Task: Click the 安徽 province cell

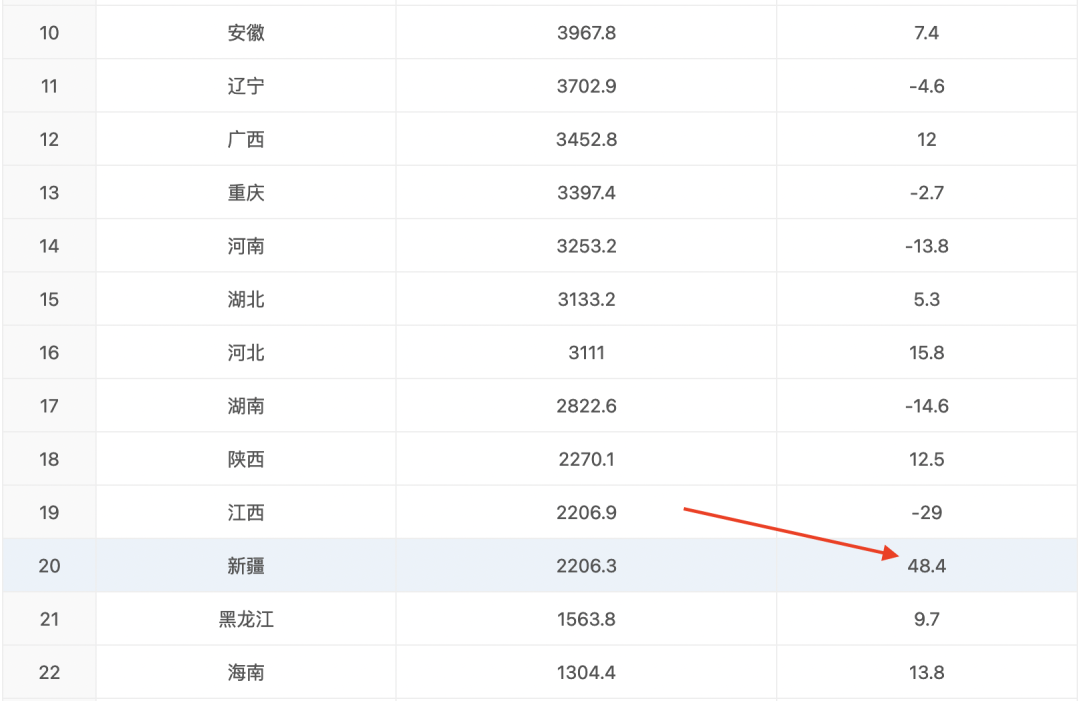Action: click(246, 33)
